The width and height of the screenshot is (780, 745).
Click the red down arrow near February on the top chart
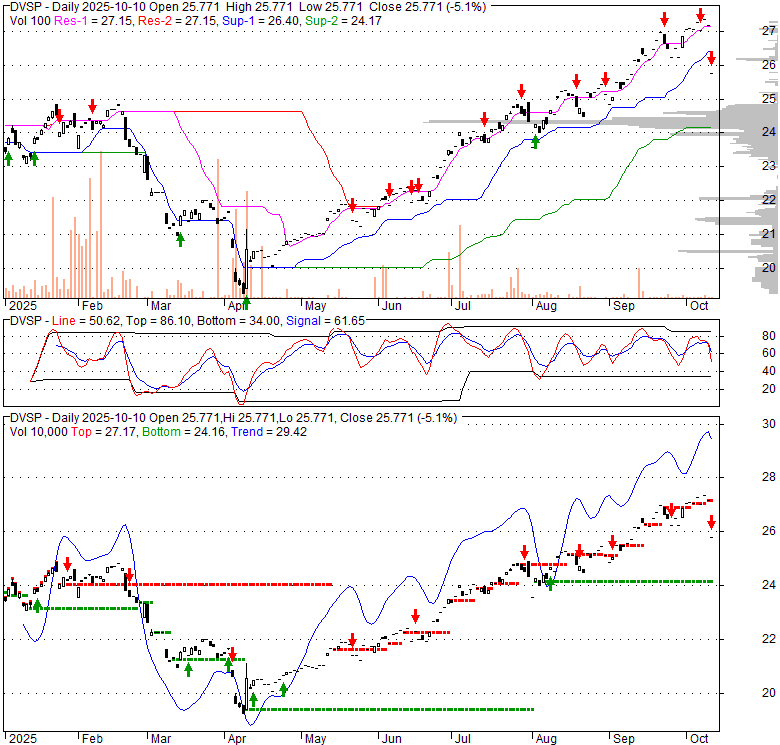pyautogui.click(x=92, y=105)
